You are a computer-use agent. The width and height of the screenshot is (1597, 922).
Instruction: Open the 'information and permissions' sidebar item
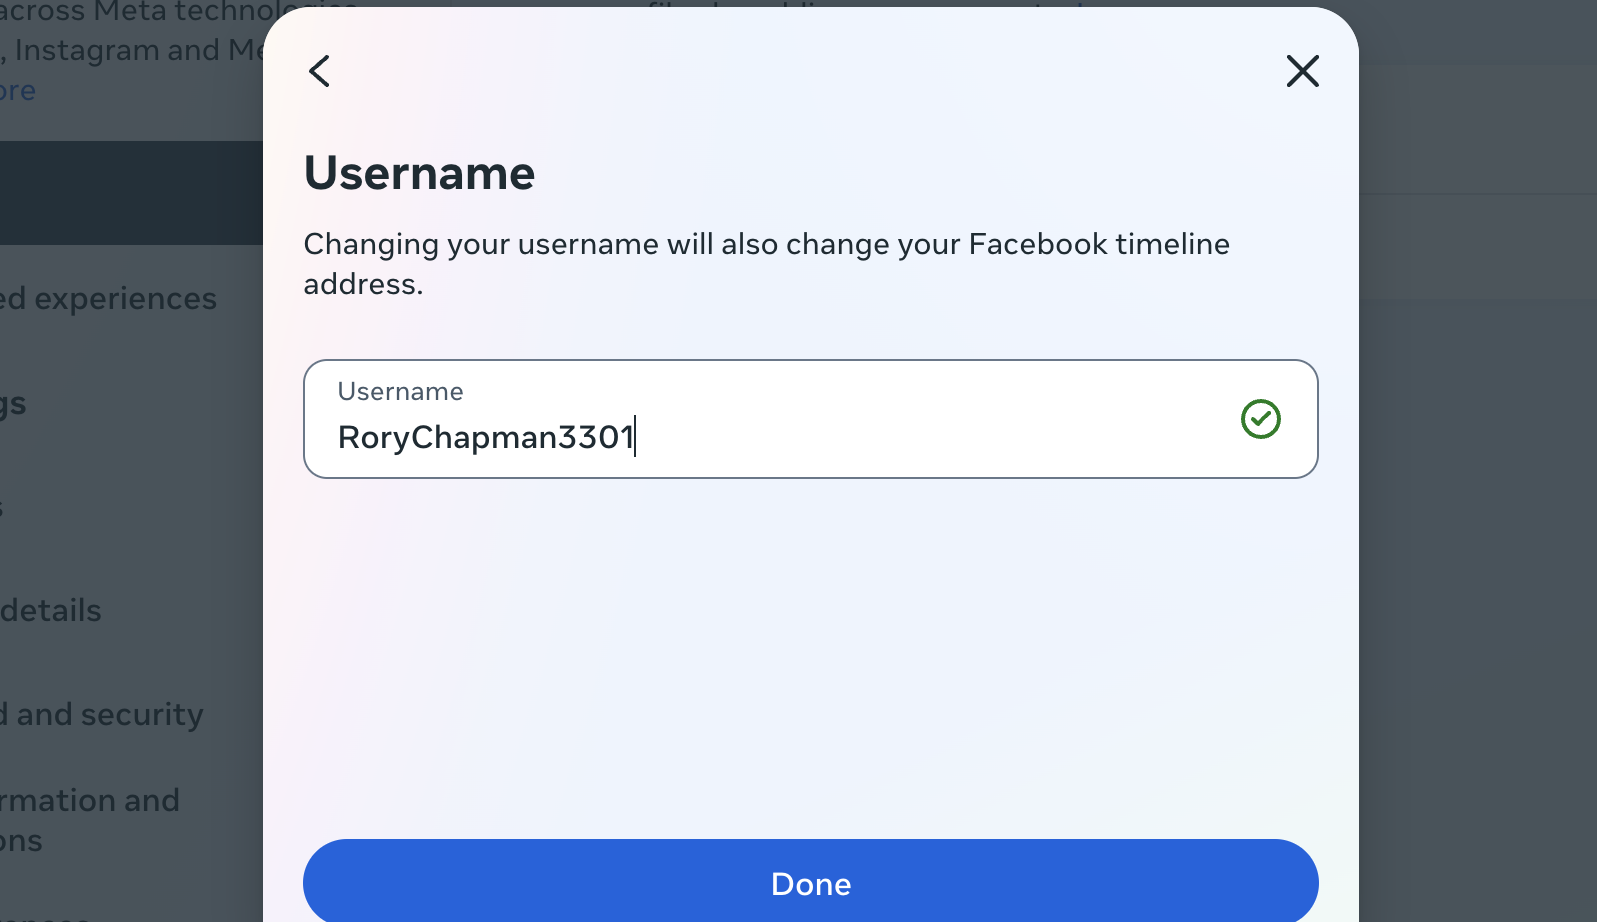(x=90, y=818)
